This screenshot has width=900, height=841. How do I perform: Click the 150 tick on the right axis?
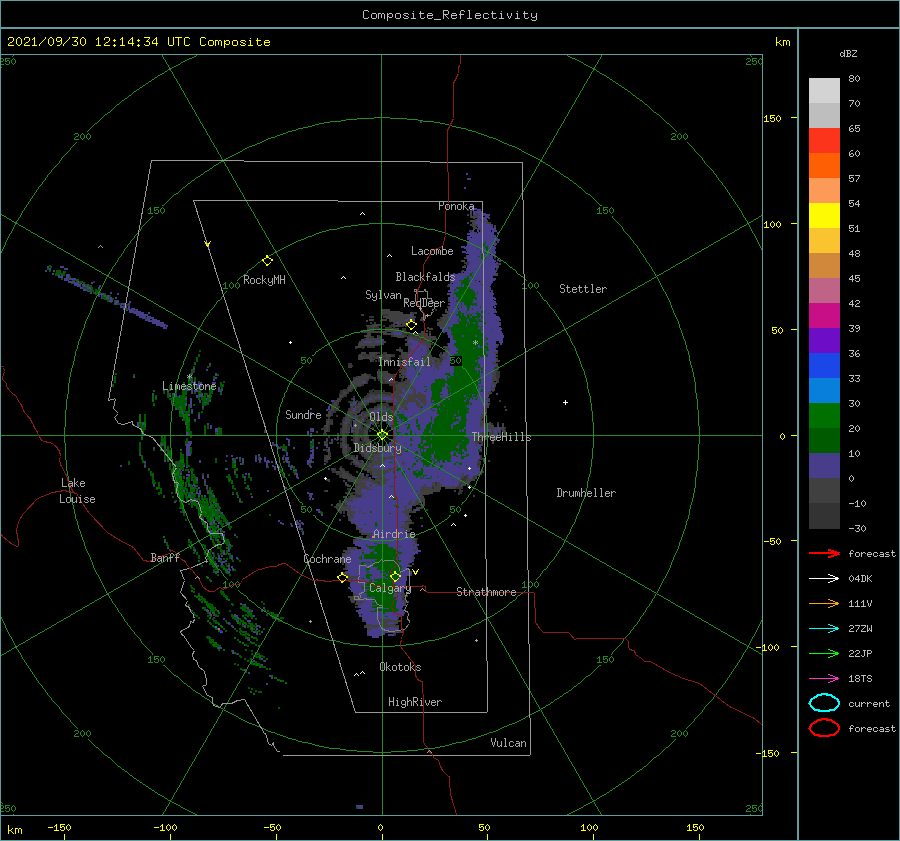[772, 118]
